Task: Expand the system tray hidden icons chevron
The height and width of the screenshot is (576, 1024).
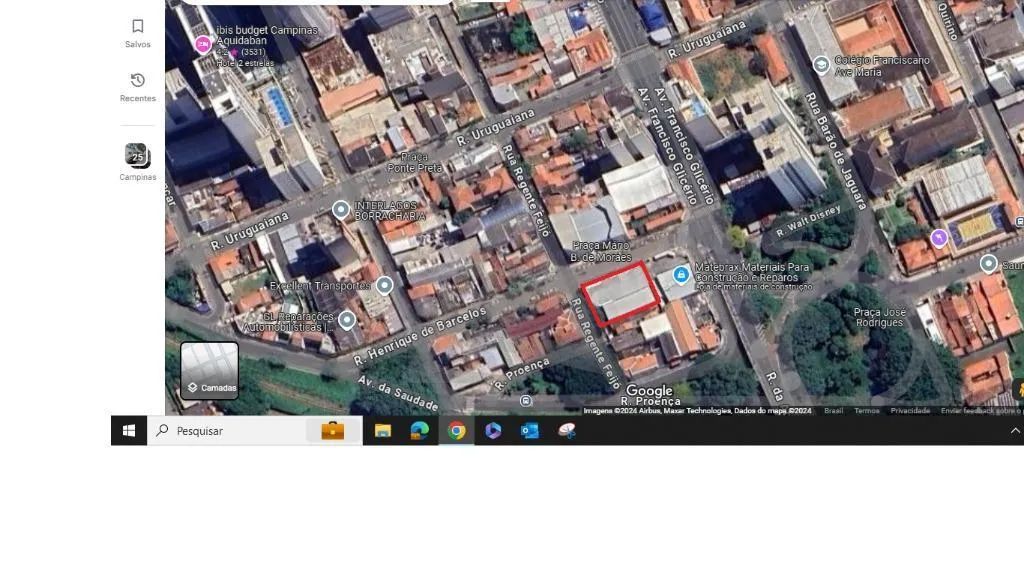Action: [1015, 430]
